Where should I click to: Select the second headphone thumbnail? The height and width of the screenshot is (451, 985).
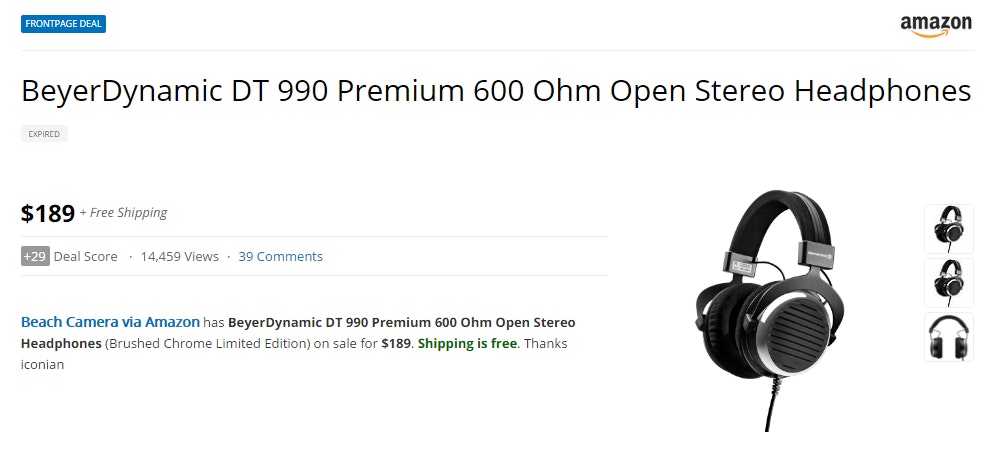coord(948,283)
